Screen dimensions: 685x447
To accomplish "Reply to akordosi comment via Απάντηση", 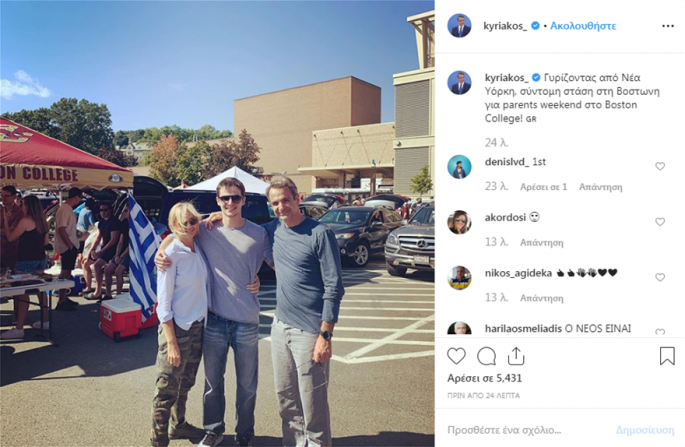I will (542, 243).
